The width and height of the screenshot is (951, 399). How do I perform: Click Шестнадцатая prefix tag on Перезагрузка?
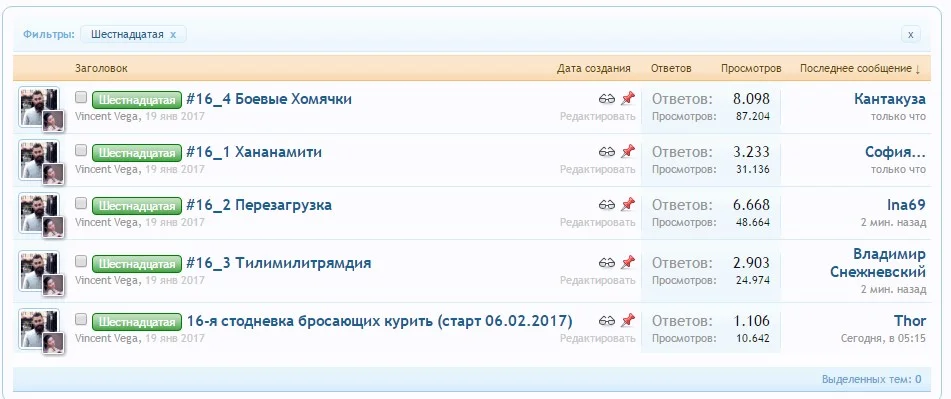pyautogui.click(x=137, y=206)
